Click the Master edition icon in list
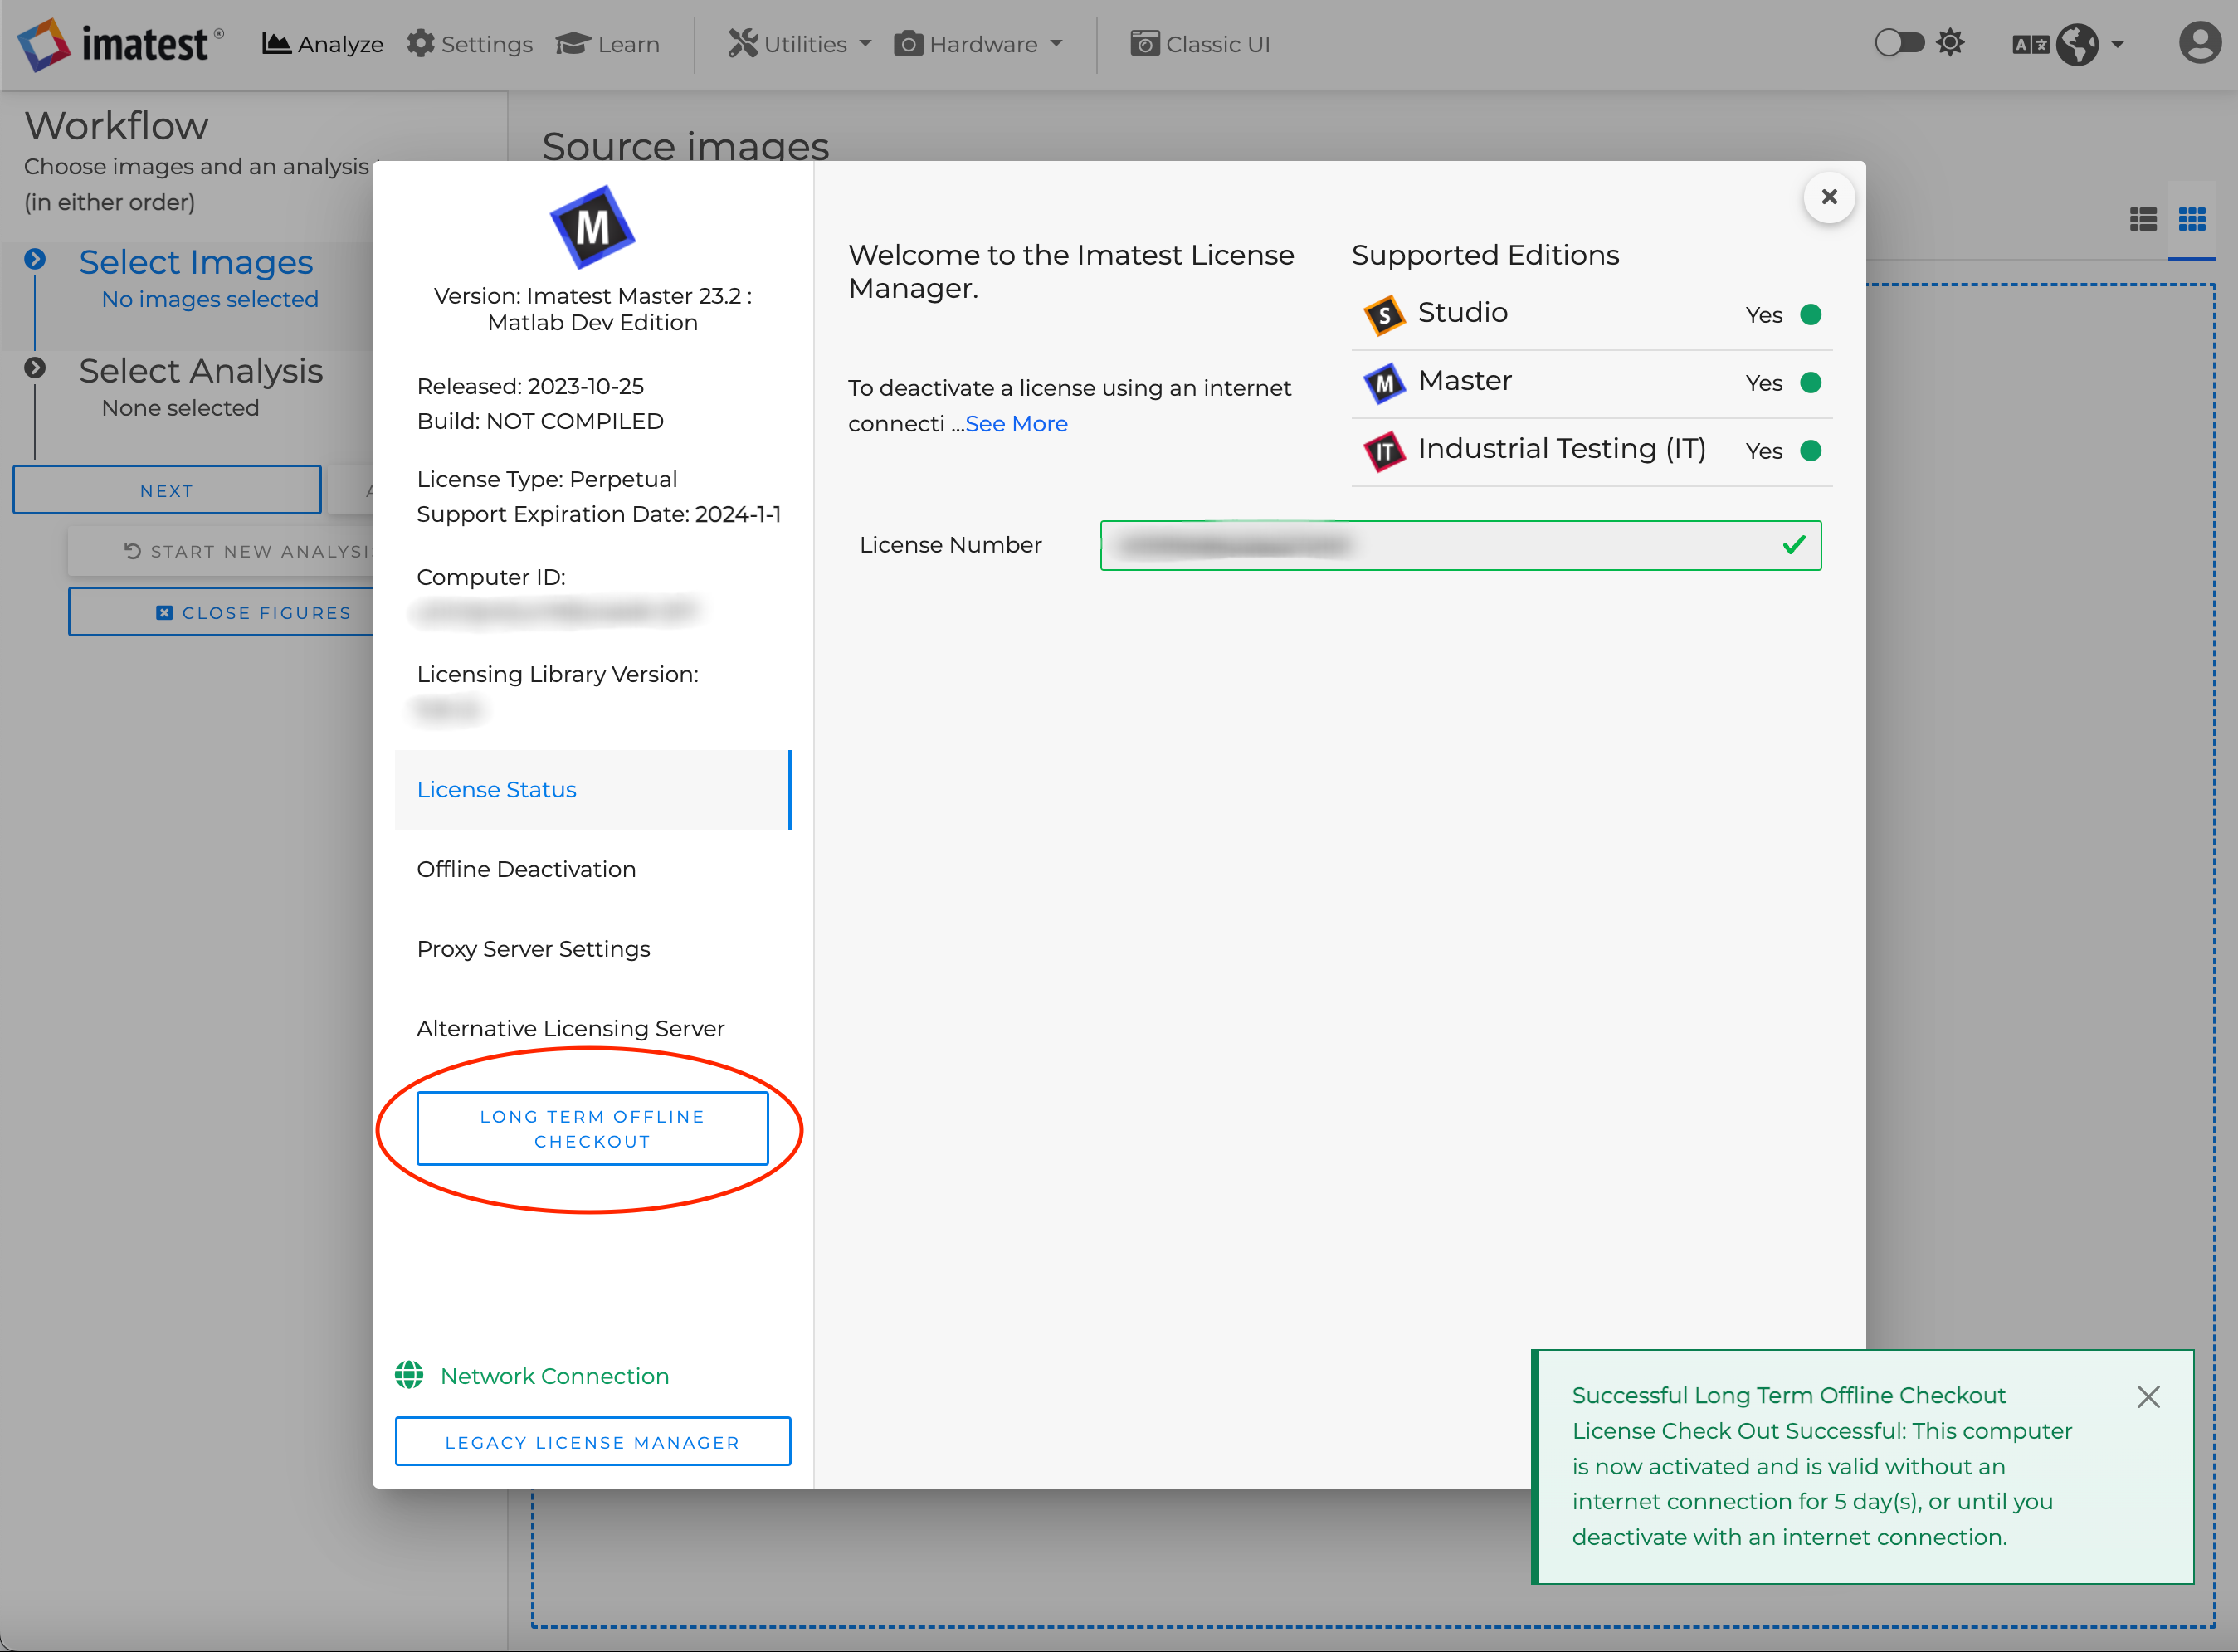The image size is (2238, 1652). 1385,383
